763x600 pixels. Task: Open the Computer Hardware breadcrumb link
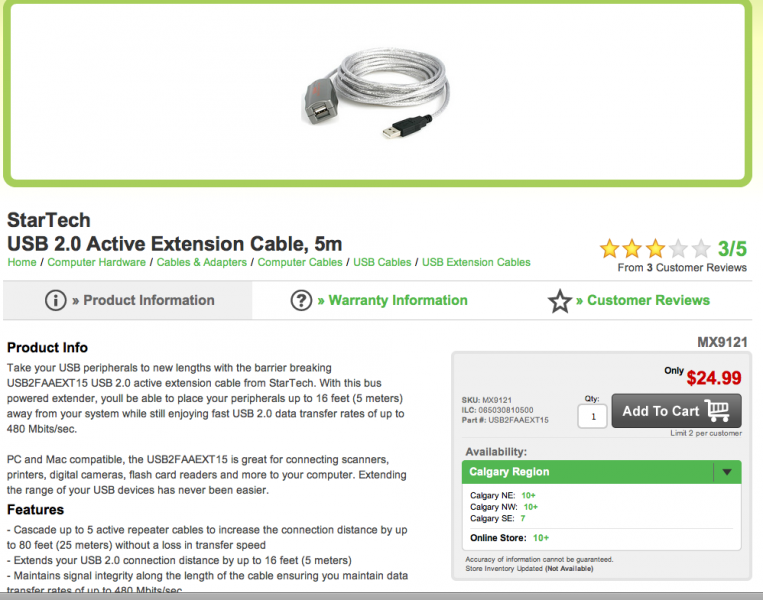pos(96,262)
